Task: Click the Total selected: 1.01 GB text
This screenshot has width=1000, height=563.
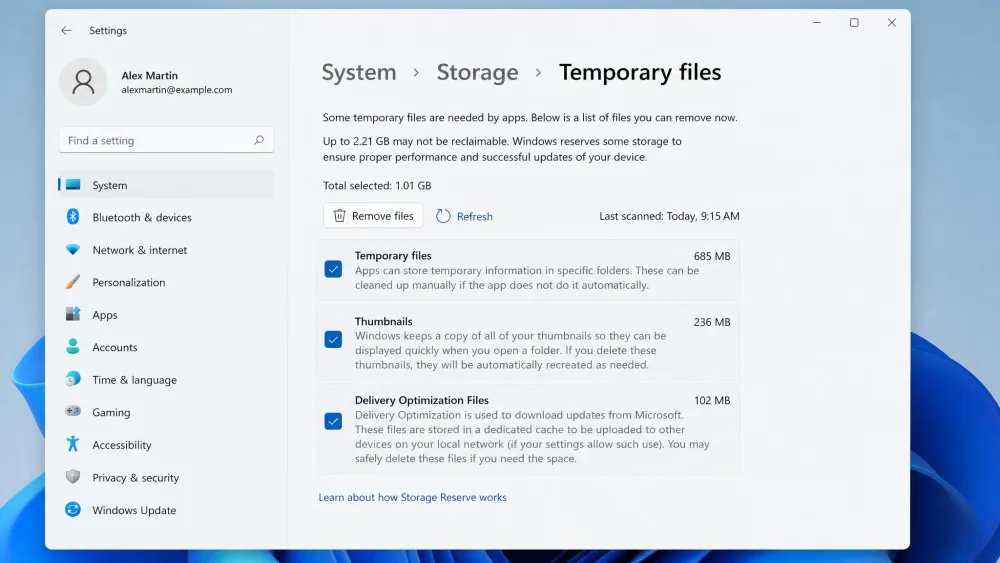Action: coord(377,186)
